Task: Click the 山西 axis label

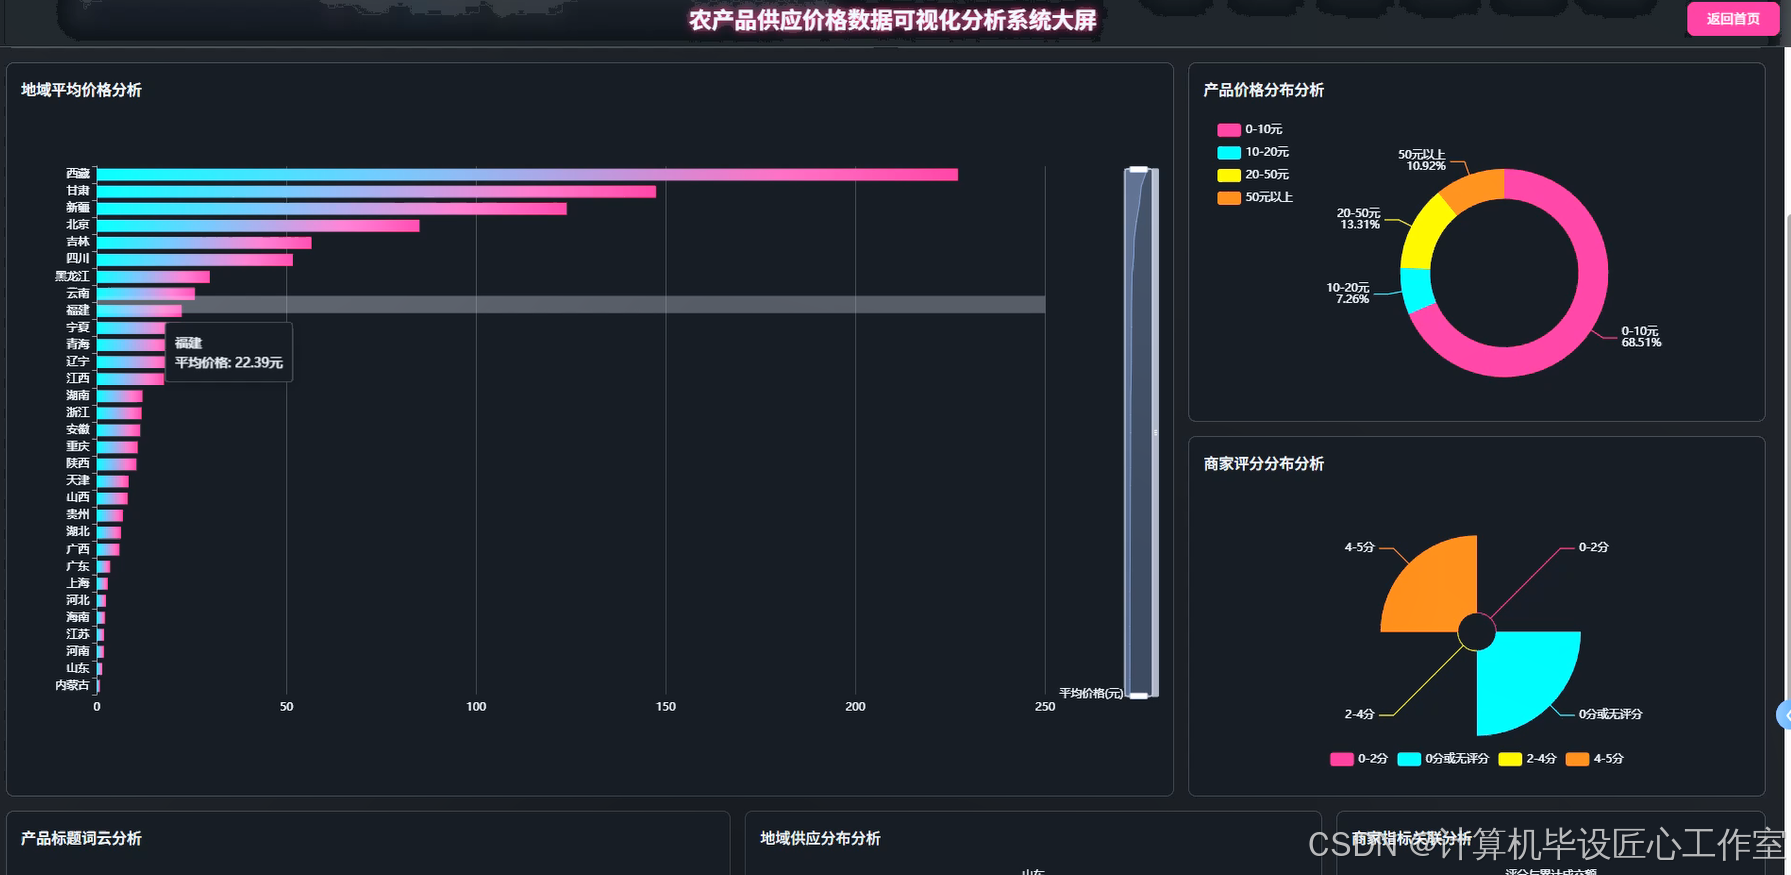Action: click(78, 498)
